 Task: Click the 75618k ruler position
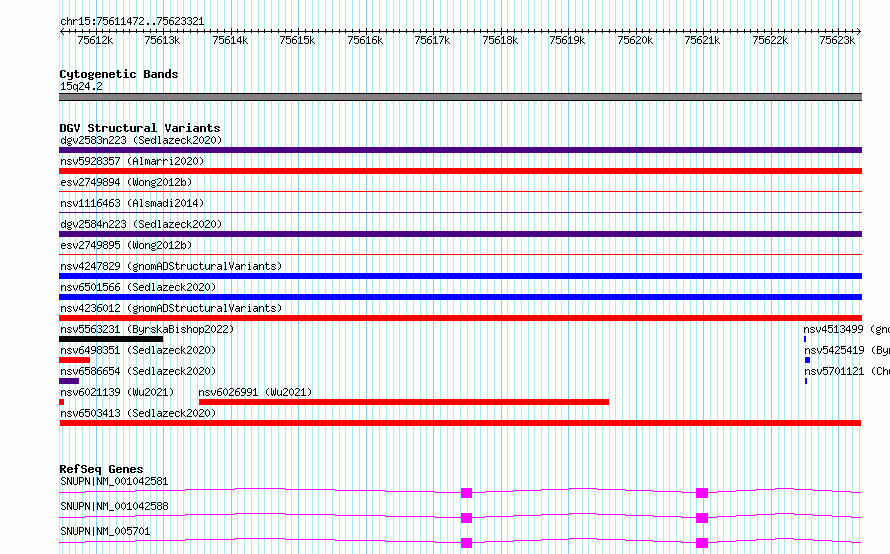pos(500,40)
